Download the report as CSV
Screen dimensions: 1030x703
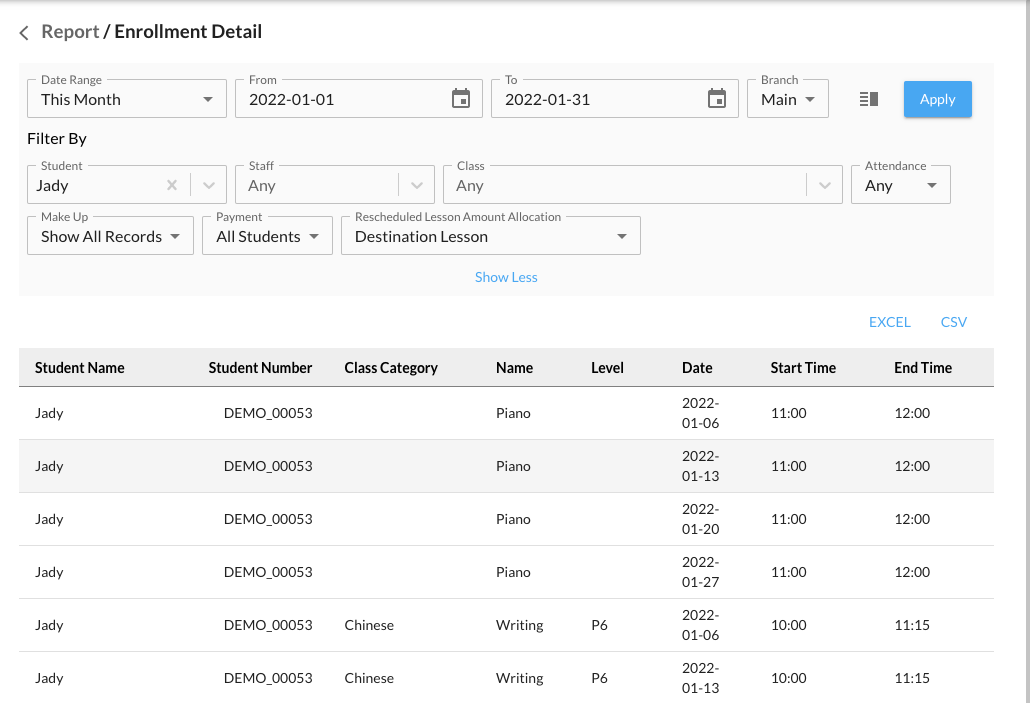click(x=954, y=322)
